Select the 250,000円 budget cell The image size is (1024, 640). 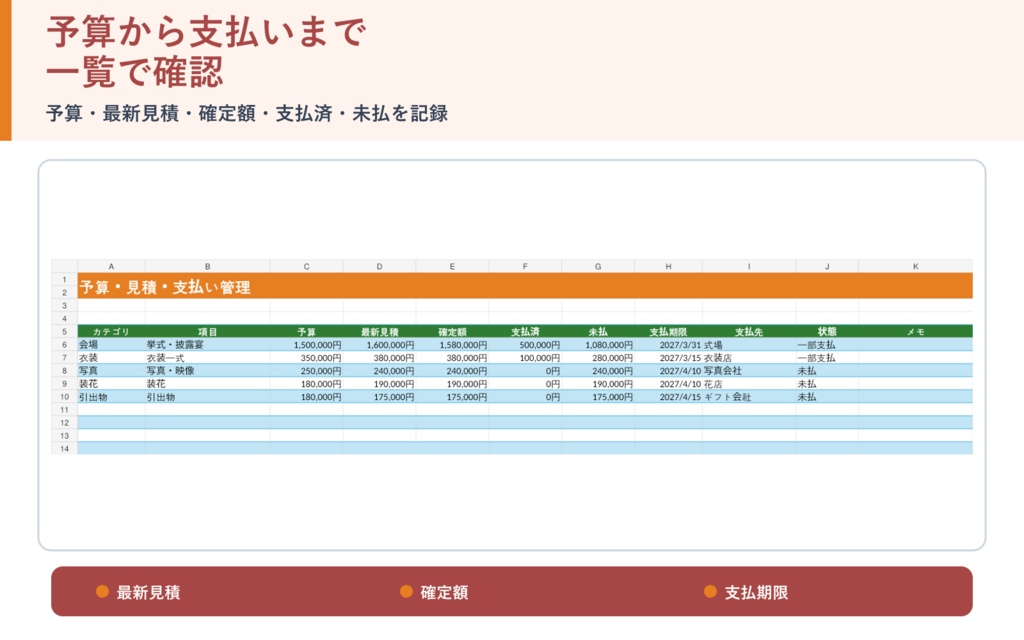[306, 370]
